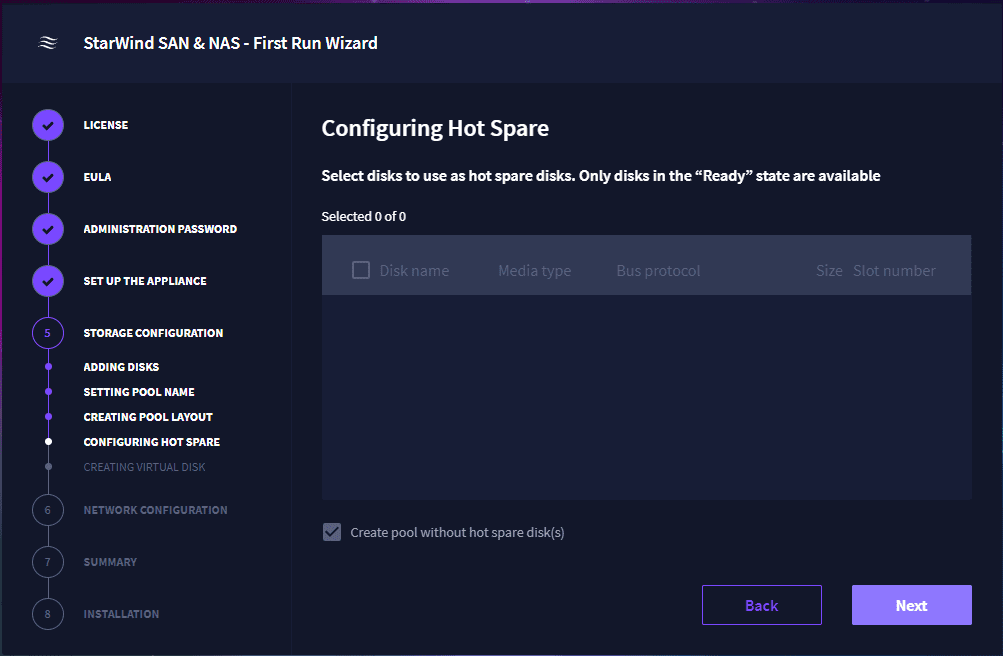Click the step 6 Network Configuration circle
This screenshot has height=656, width=1003.
pos(48,510)
